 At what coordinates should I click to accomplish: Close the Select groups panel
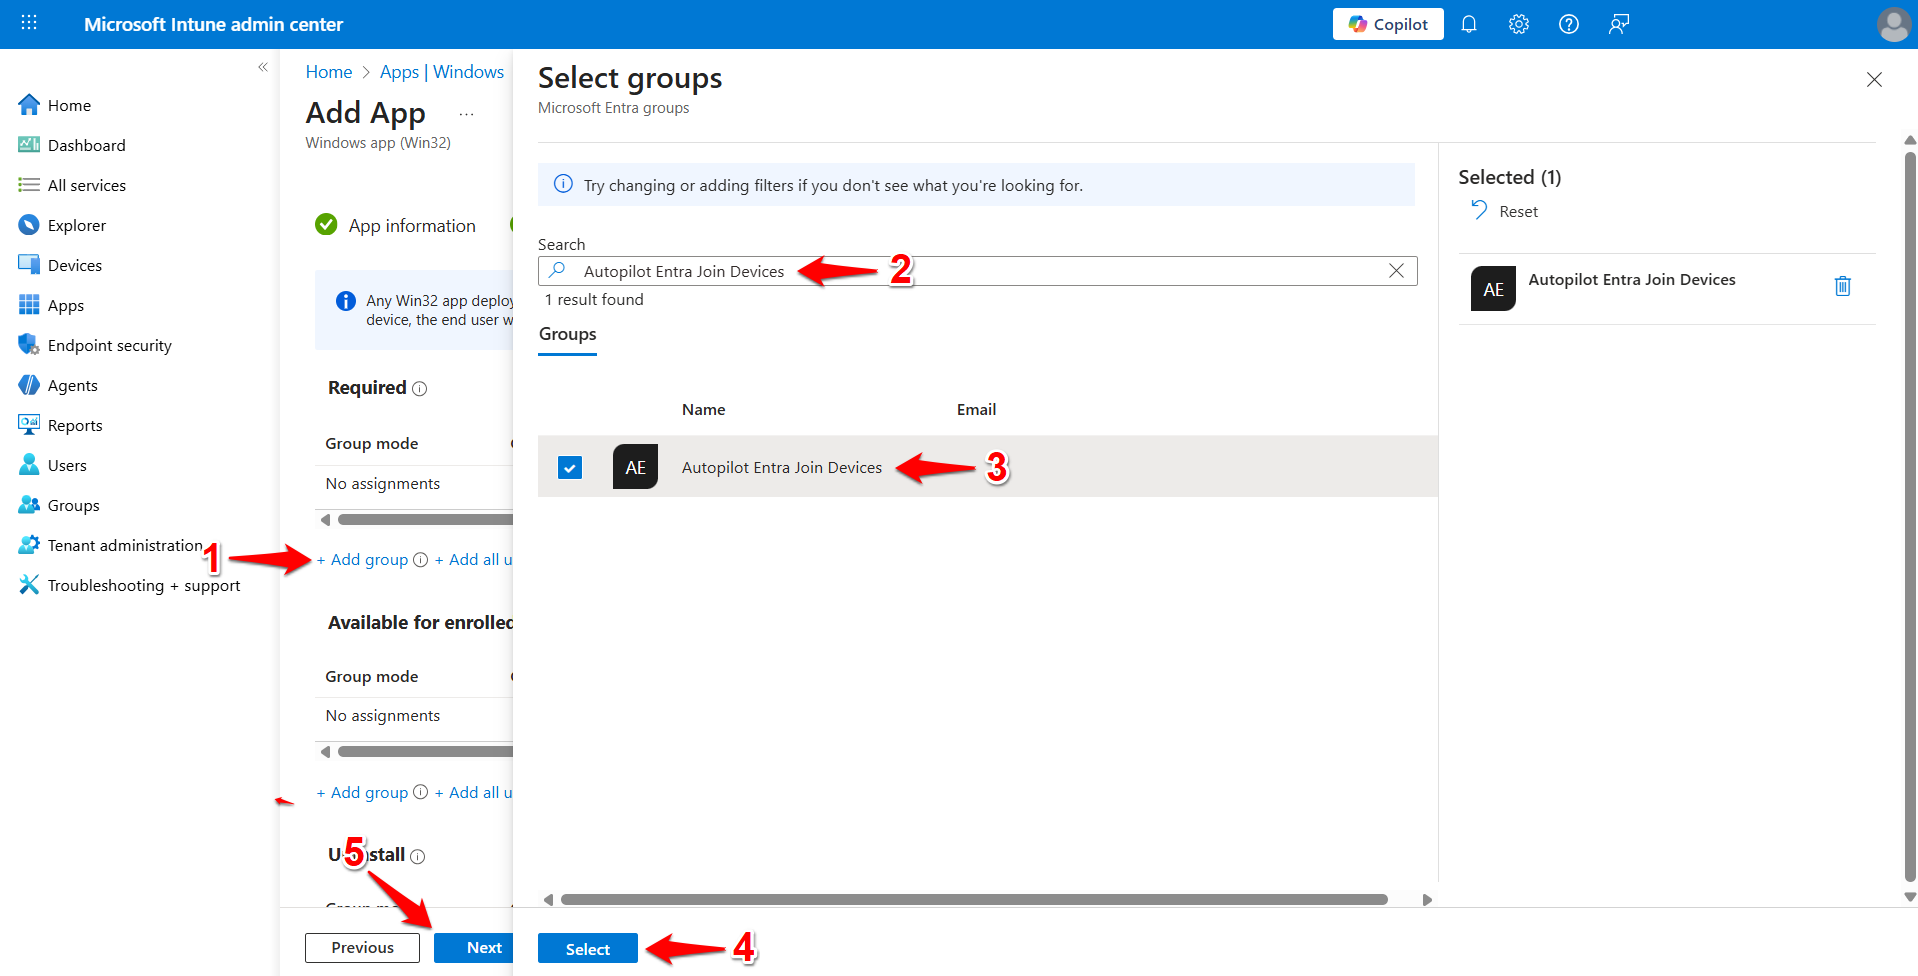[1874, 80]
